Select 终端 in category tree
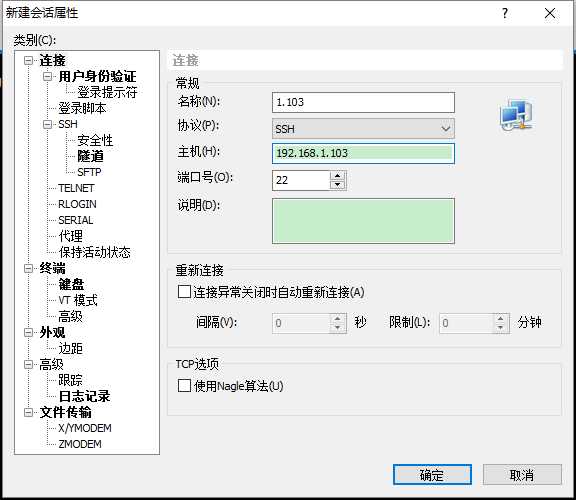Viewport: 576px width, 500px height. [x=52, y=268]
